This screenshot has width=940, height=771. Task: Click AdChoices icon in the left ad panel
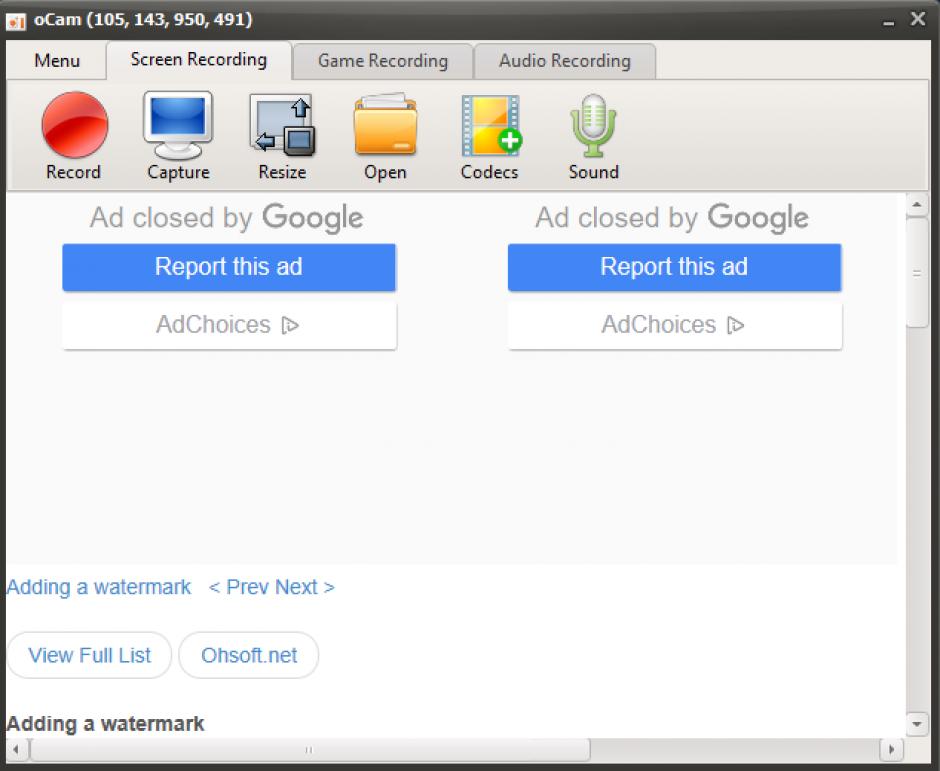290,325
